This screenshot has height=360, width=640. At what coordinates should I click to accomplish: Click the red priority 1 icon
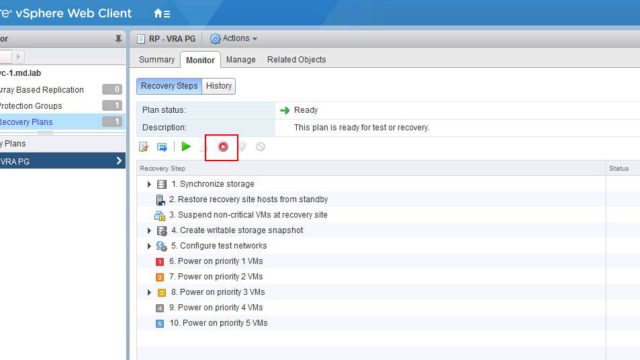(x=160, y=262)
